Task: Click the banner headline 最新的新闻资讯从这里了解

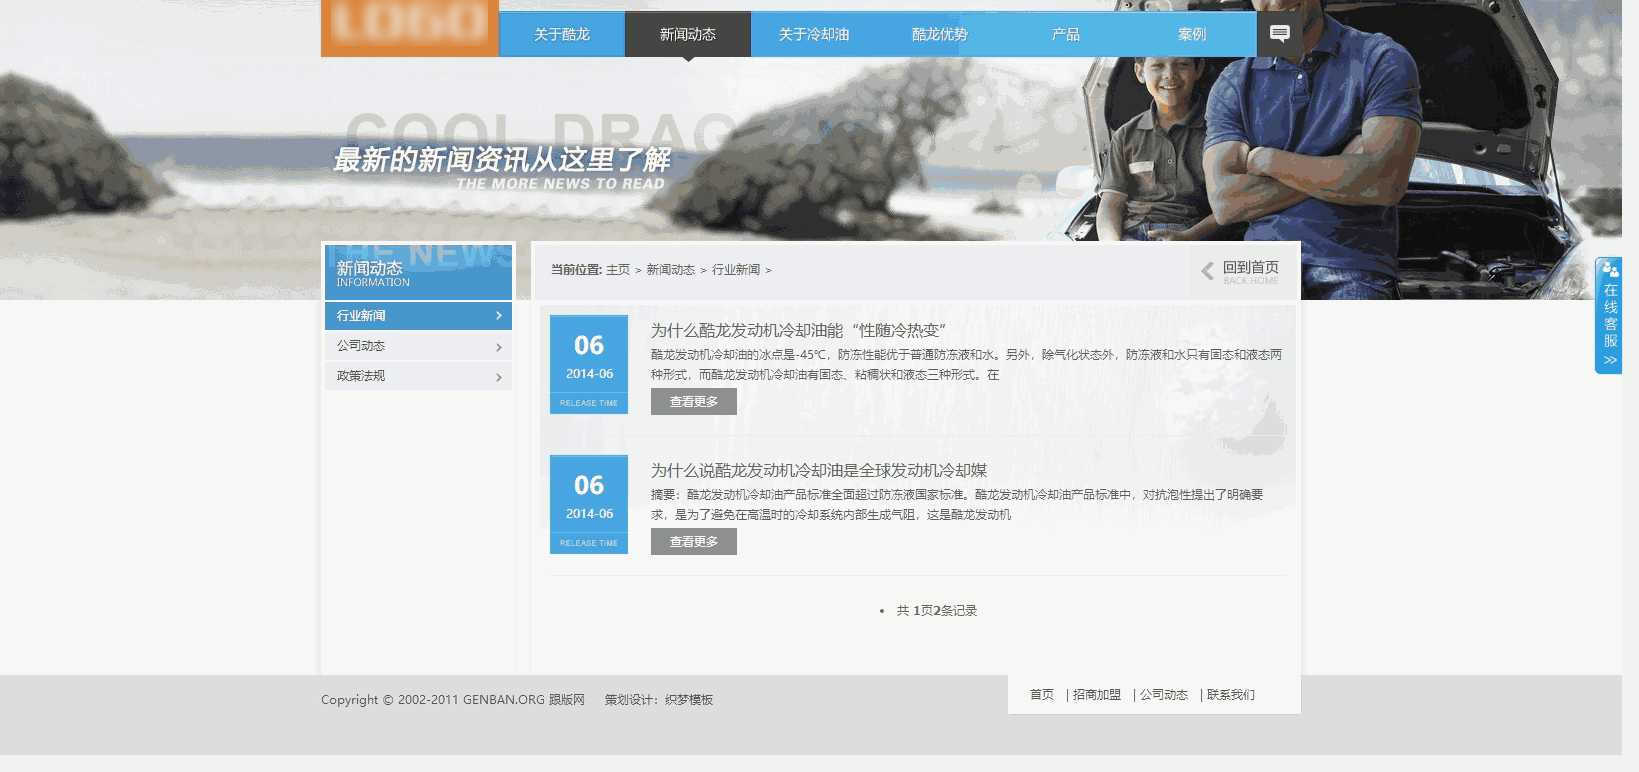Action: tap(502, 160)
